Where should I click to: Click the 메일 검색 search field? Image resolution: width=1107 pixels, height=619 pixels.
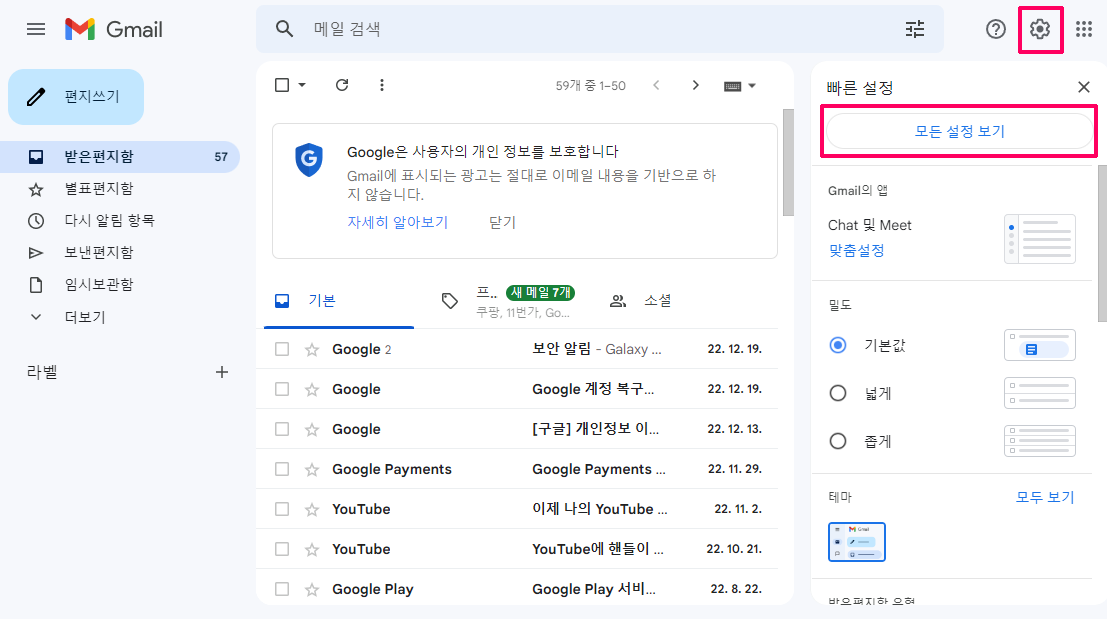600,29
